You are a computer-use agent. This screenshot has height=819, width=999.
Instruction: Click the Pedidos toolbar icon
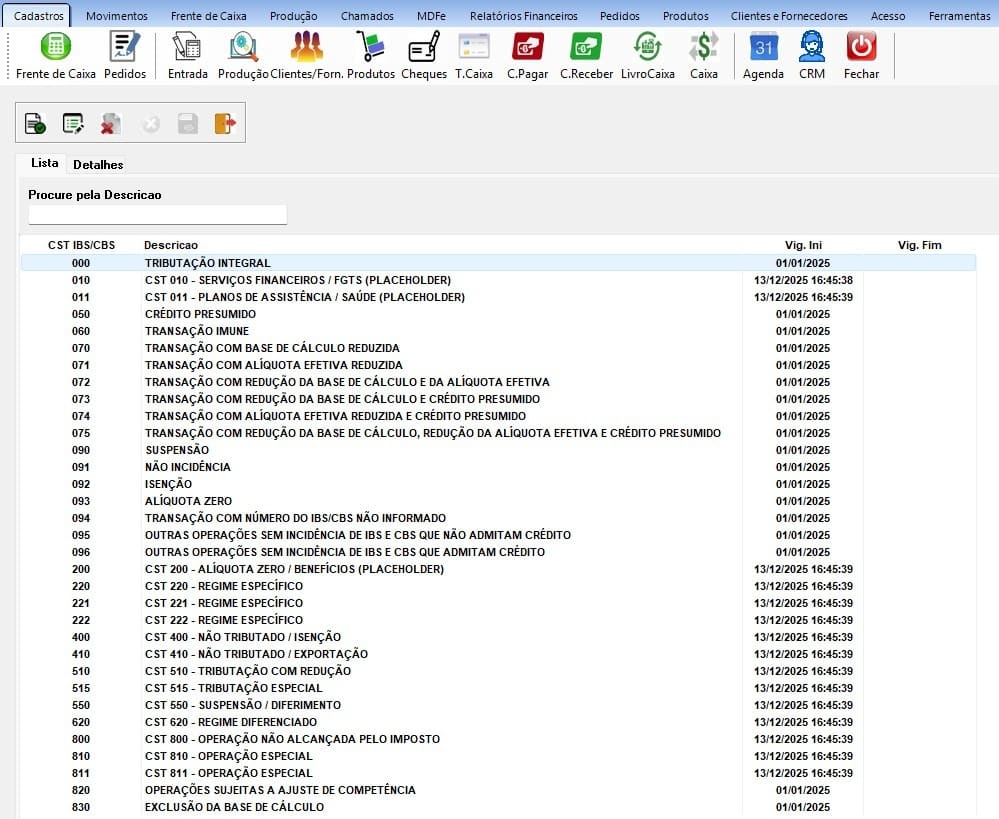coord(125,47)
